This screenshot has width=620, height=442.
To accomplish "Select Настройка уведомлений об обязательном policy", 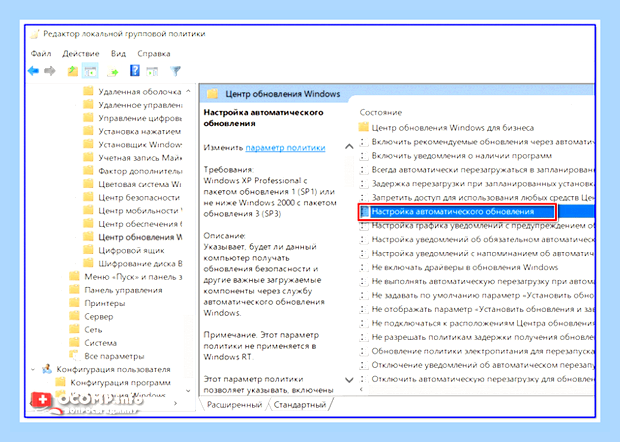I will pos(476,240).
